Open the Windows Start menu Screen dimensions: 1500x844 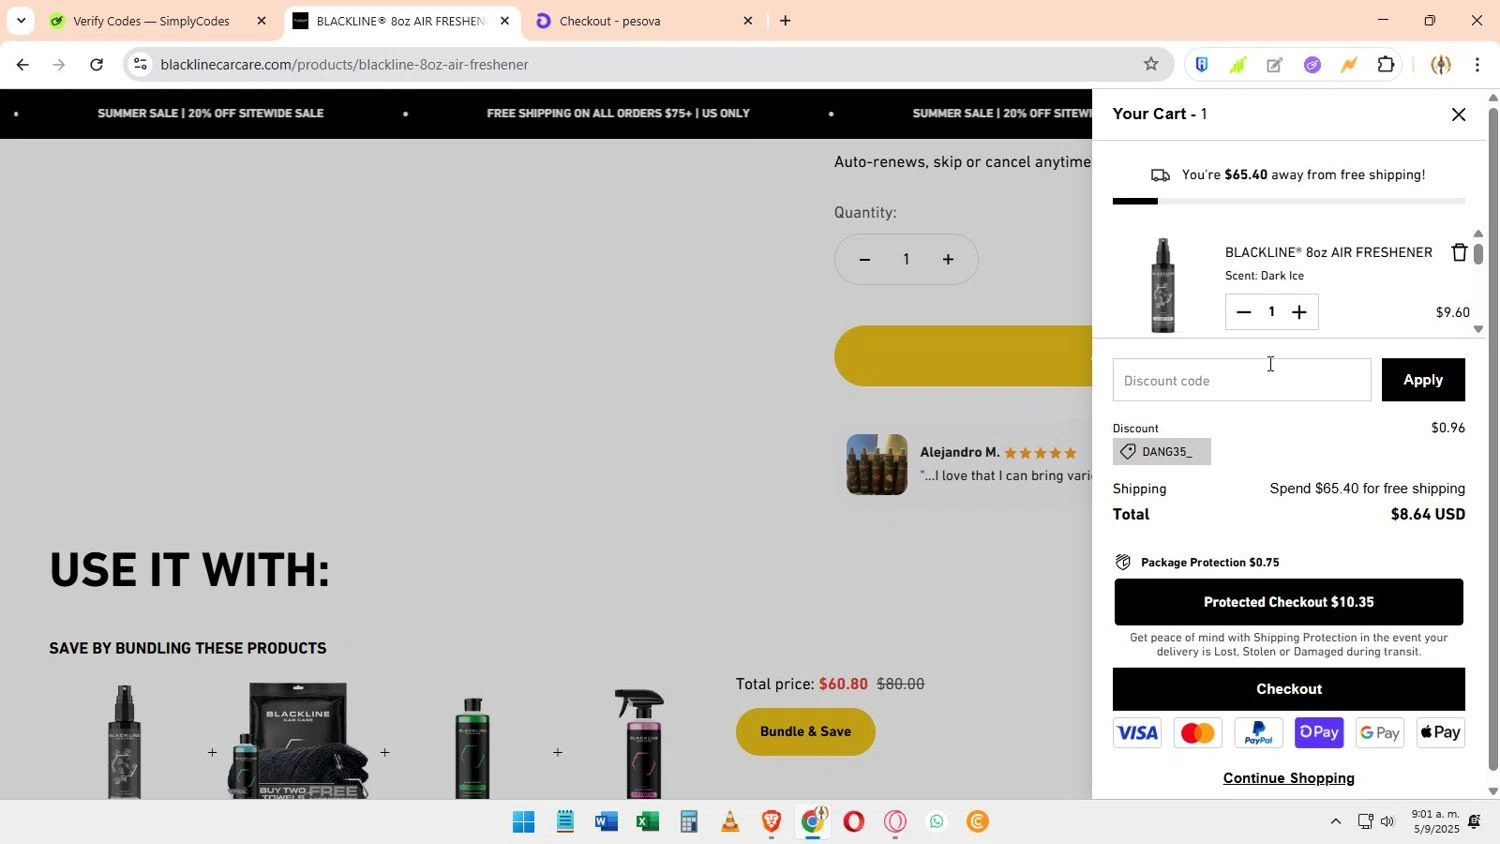coord(523,822)
